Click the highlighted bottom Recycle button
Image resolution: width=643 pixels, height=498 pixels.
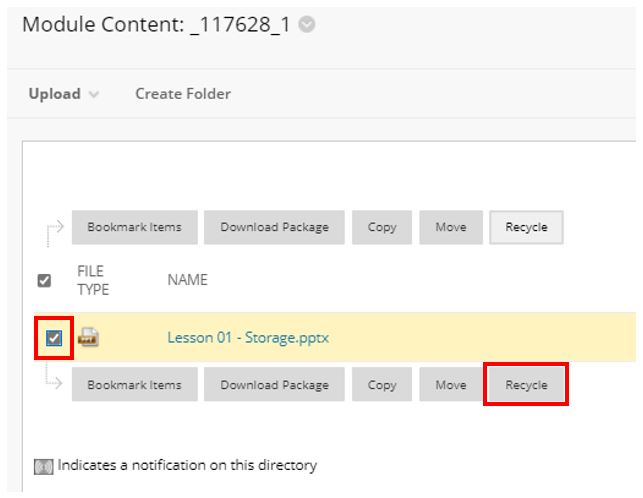point(526,384)
